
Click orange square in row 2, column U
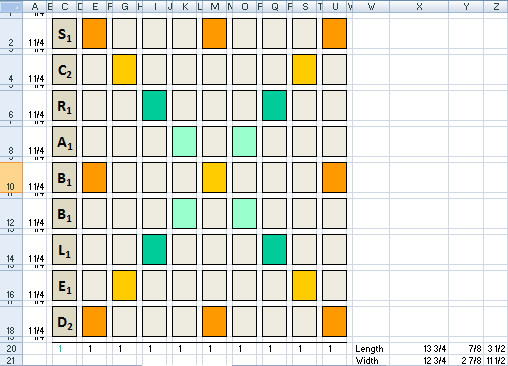click(335, 33)
